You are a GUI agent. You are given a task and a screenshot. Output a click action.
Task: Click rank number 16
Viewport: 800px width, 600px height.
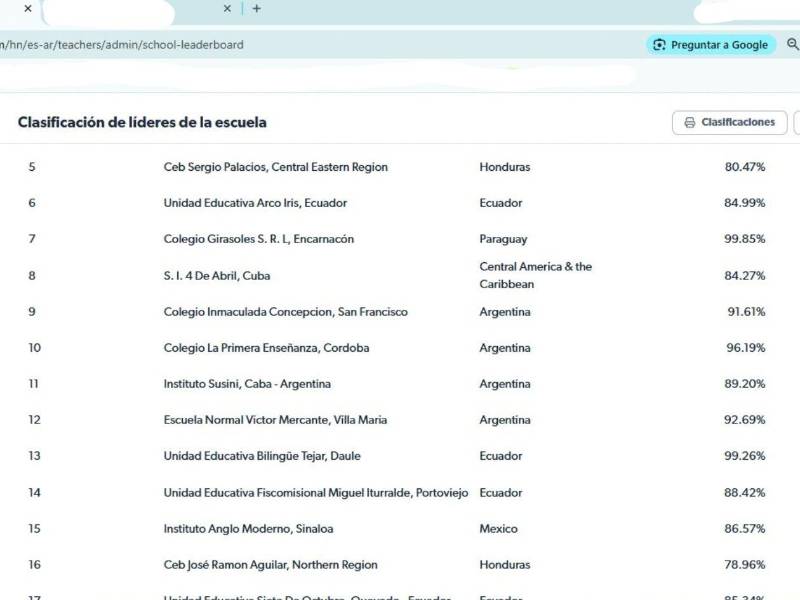pos(35,565)
